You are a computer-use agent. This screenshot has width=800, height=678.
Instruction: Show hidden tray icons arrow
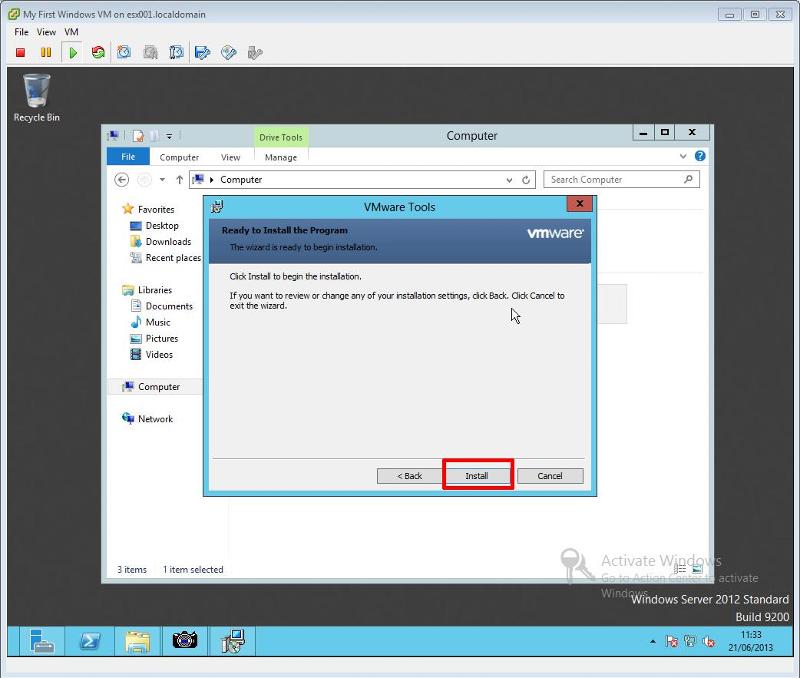click(x=653, y=641)
